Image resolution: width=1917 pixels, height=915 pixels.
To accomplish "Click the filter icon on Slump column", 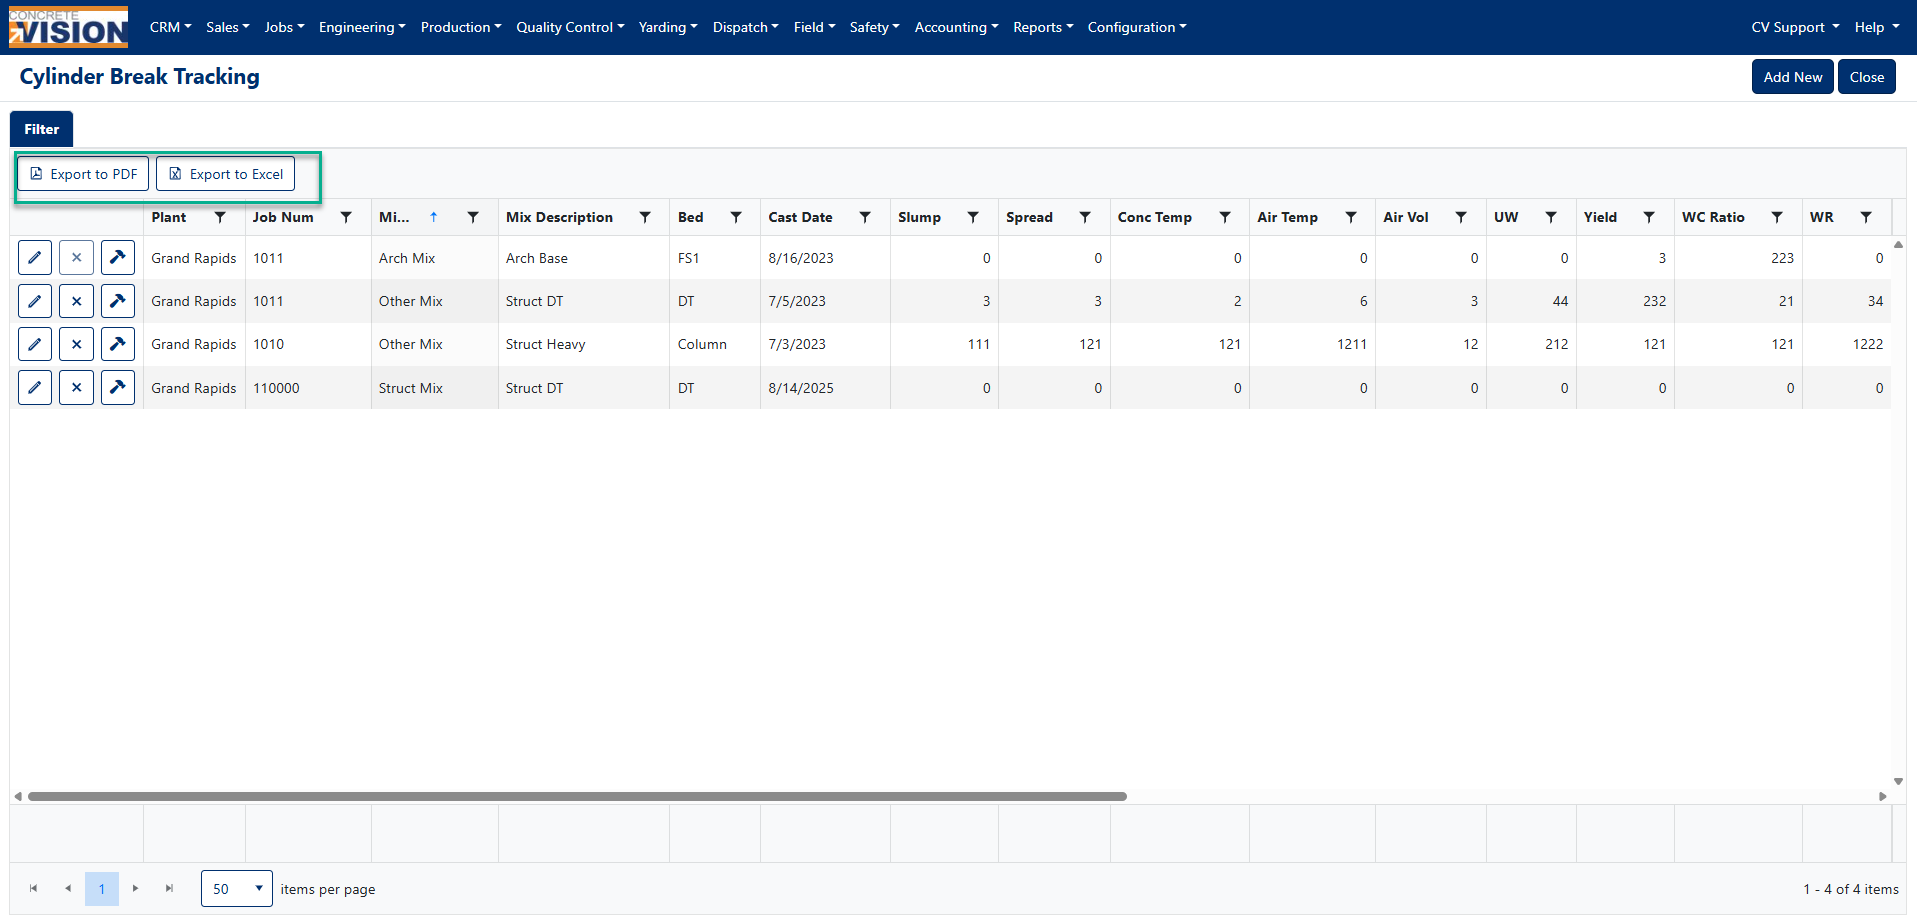I will [973, 217].
